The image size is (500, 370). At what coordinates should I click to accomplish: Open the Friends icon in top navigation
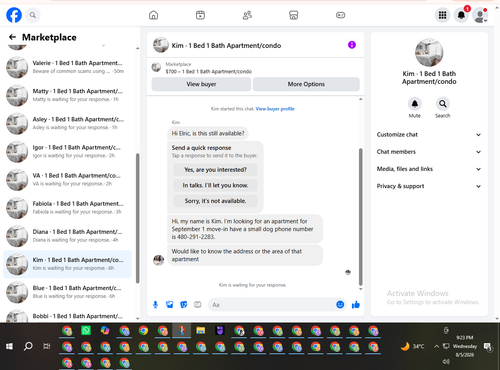click(247, 15)
